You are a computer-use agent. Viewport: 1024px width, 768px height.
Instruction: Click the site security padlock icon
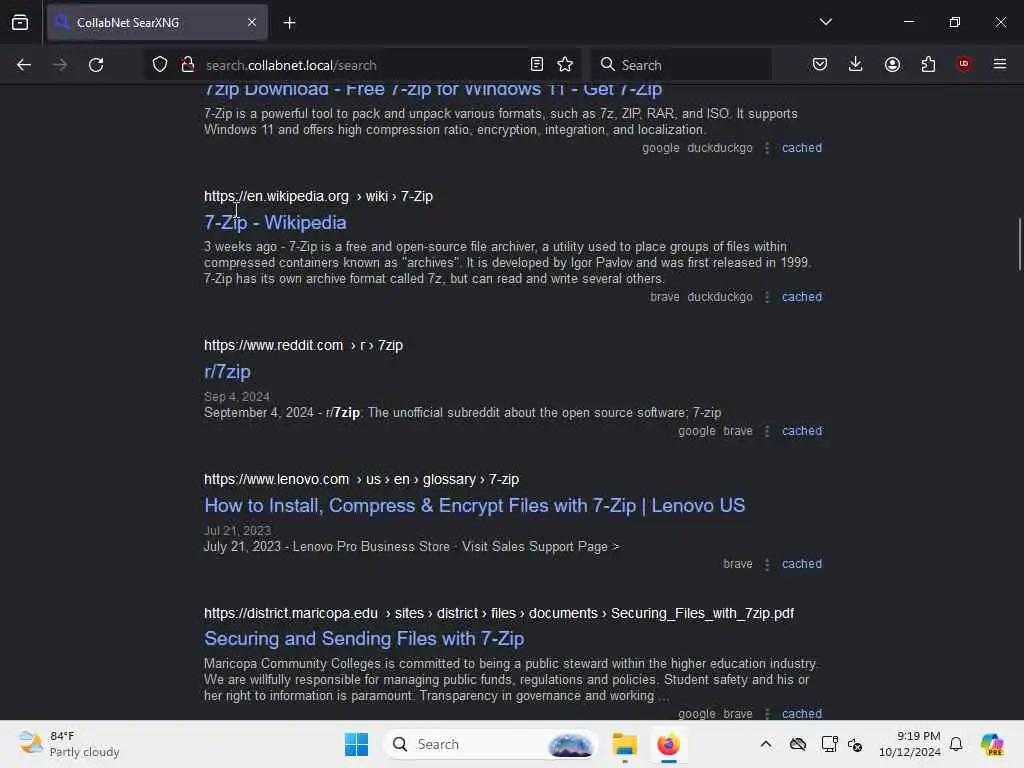188,65
